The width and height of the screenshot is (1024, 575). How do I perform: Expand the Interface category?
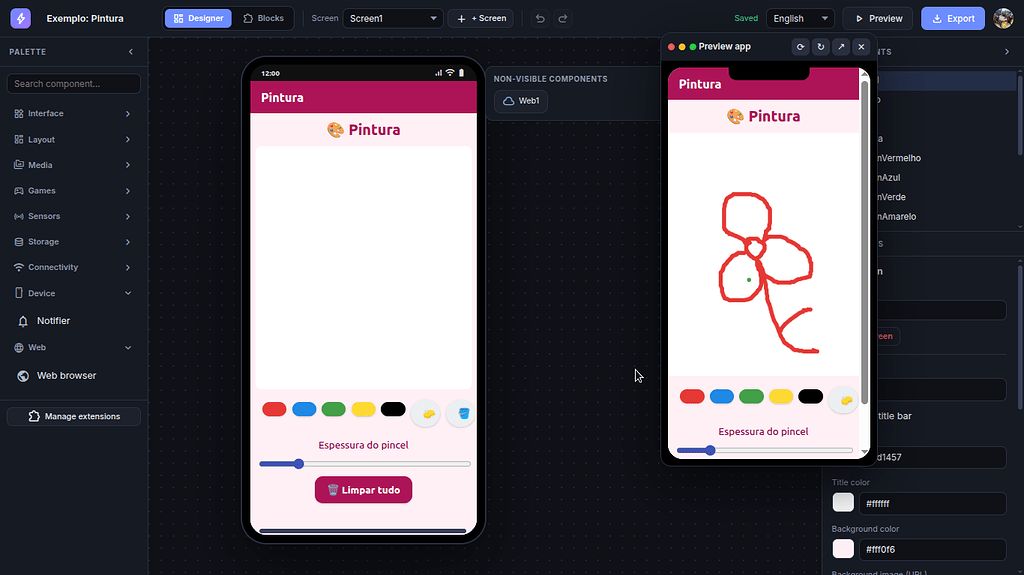click(73, 114)
